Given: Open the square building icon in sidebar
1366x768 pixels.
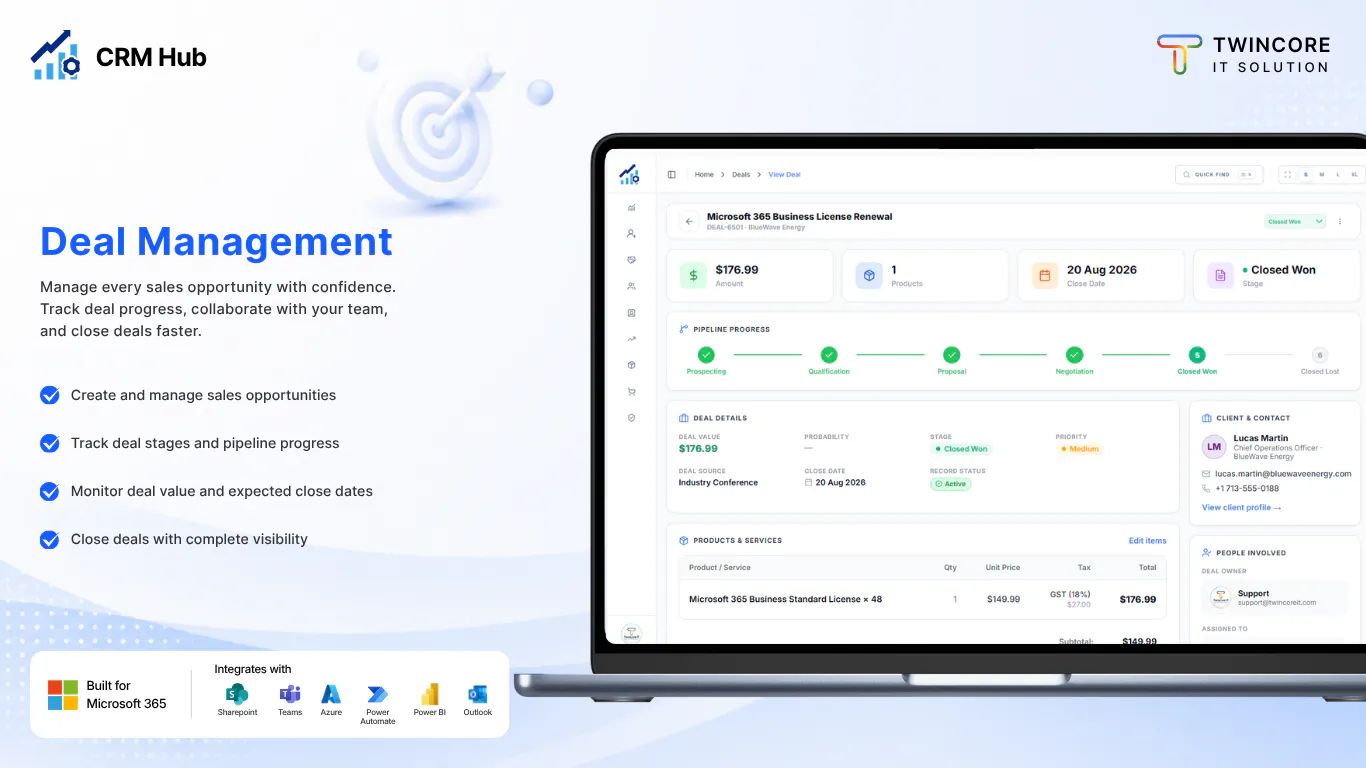Looking at the screenshot, I should pyautogui.click(x=631, y=313).
